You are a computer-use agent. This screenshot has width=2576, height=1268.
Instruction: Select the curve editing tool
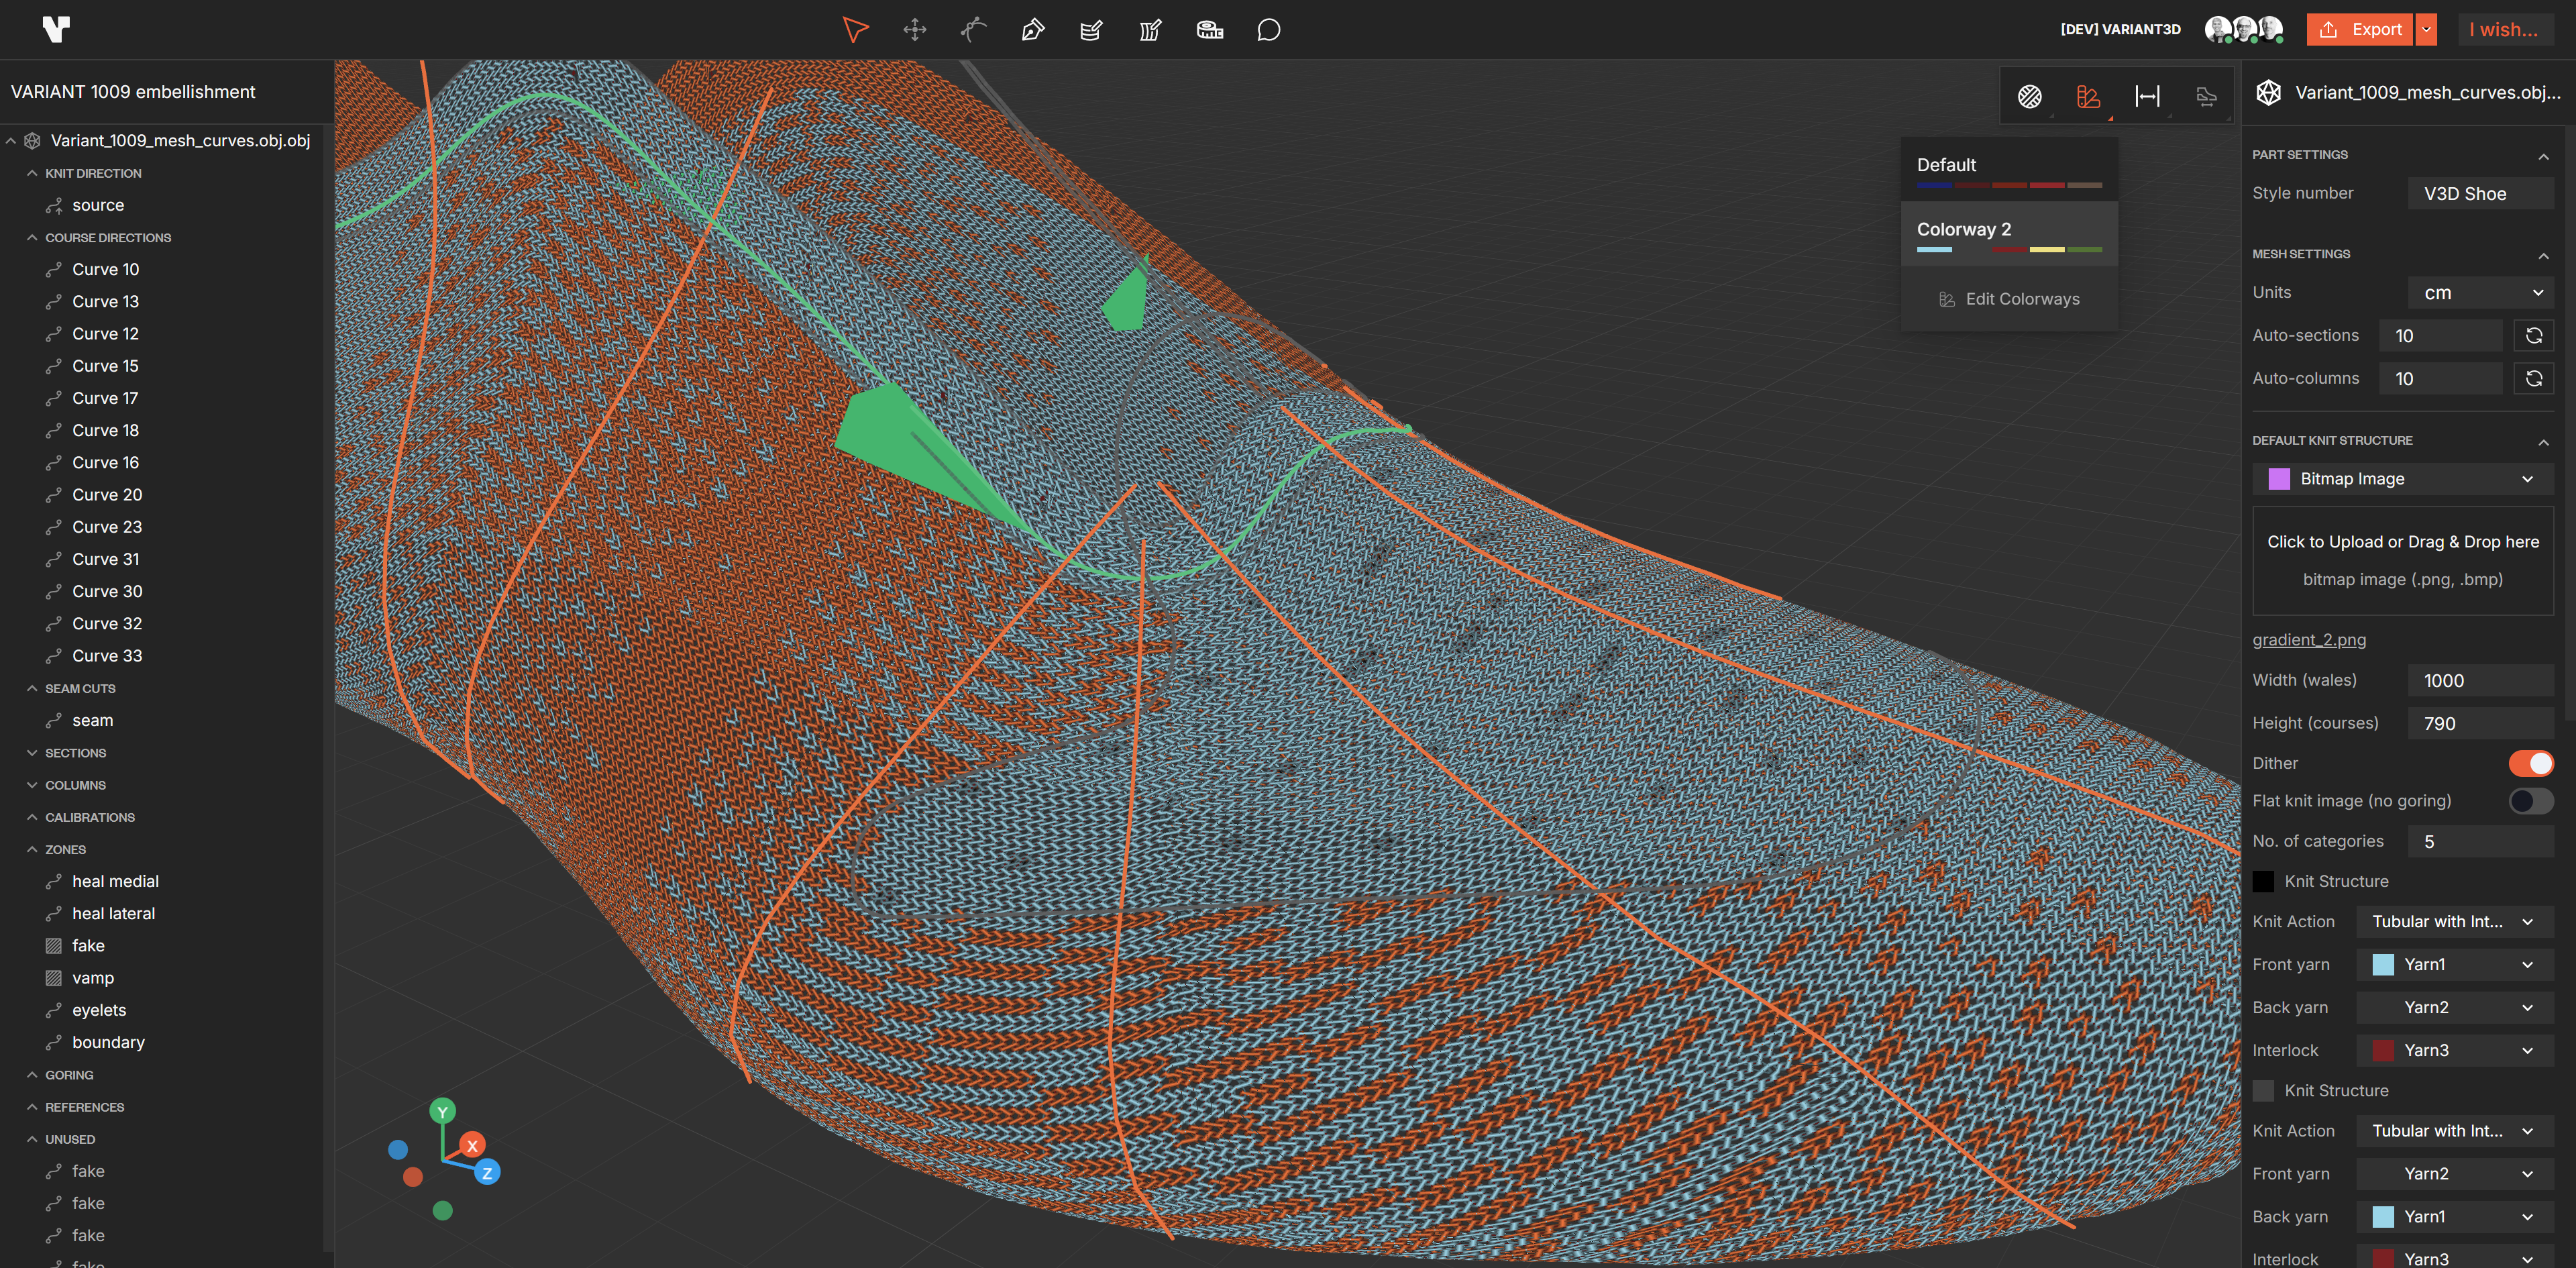tap(973, 30)
